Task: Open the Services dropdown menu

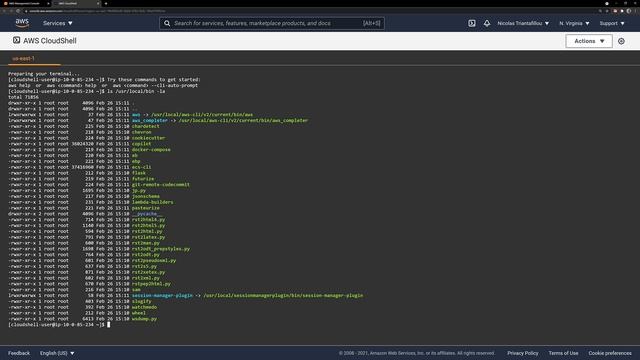Action: [58, 23]
